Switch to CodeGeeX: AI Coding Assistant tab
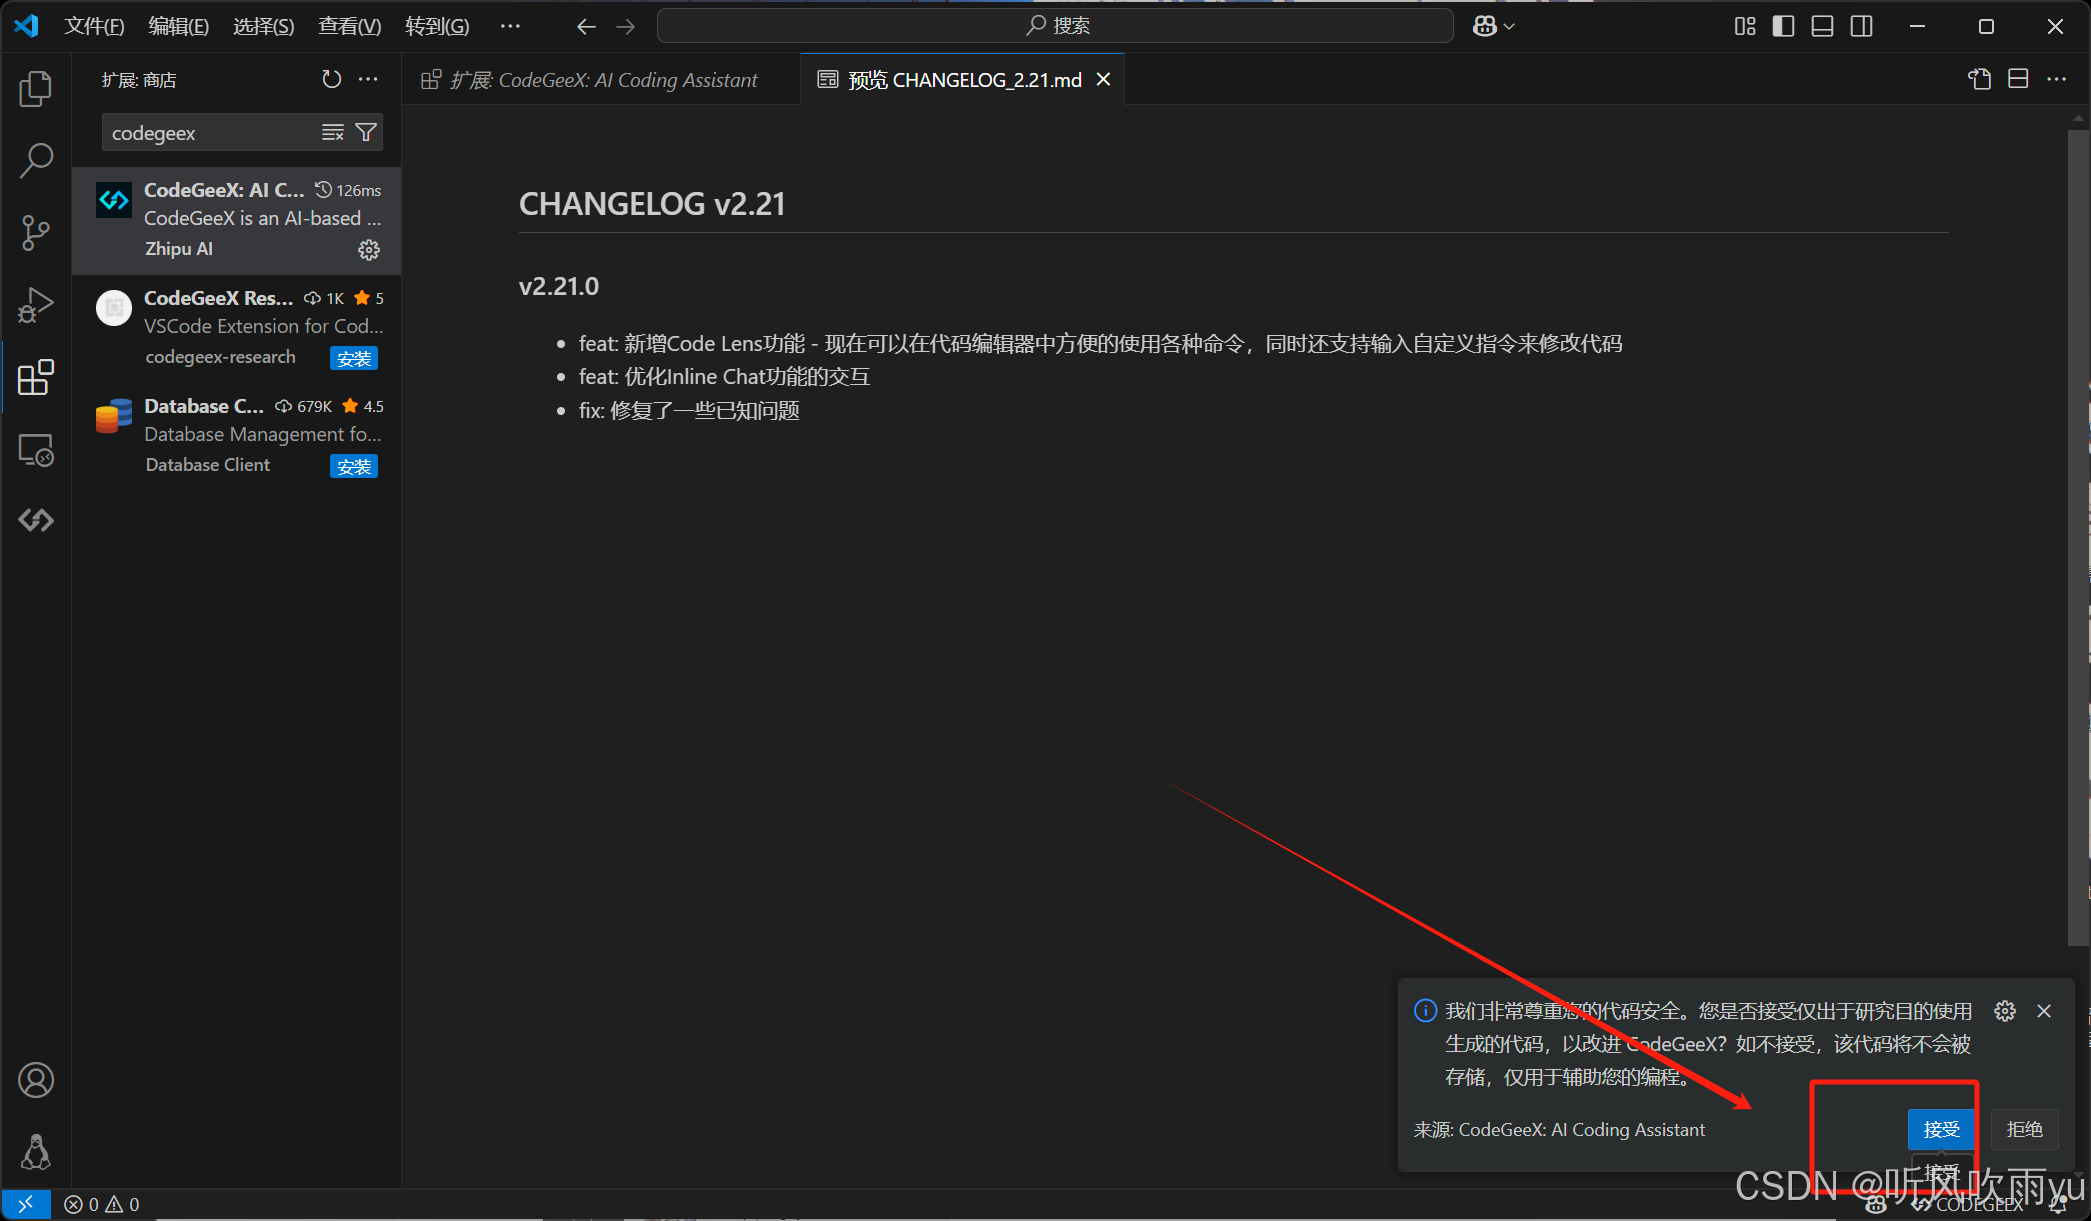 [603, 80]
